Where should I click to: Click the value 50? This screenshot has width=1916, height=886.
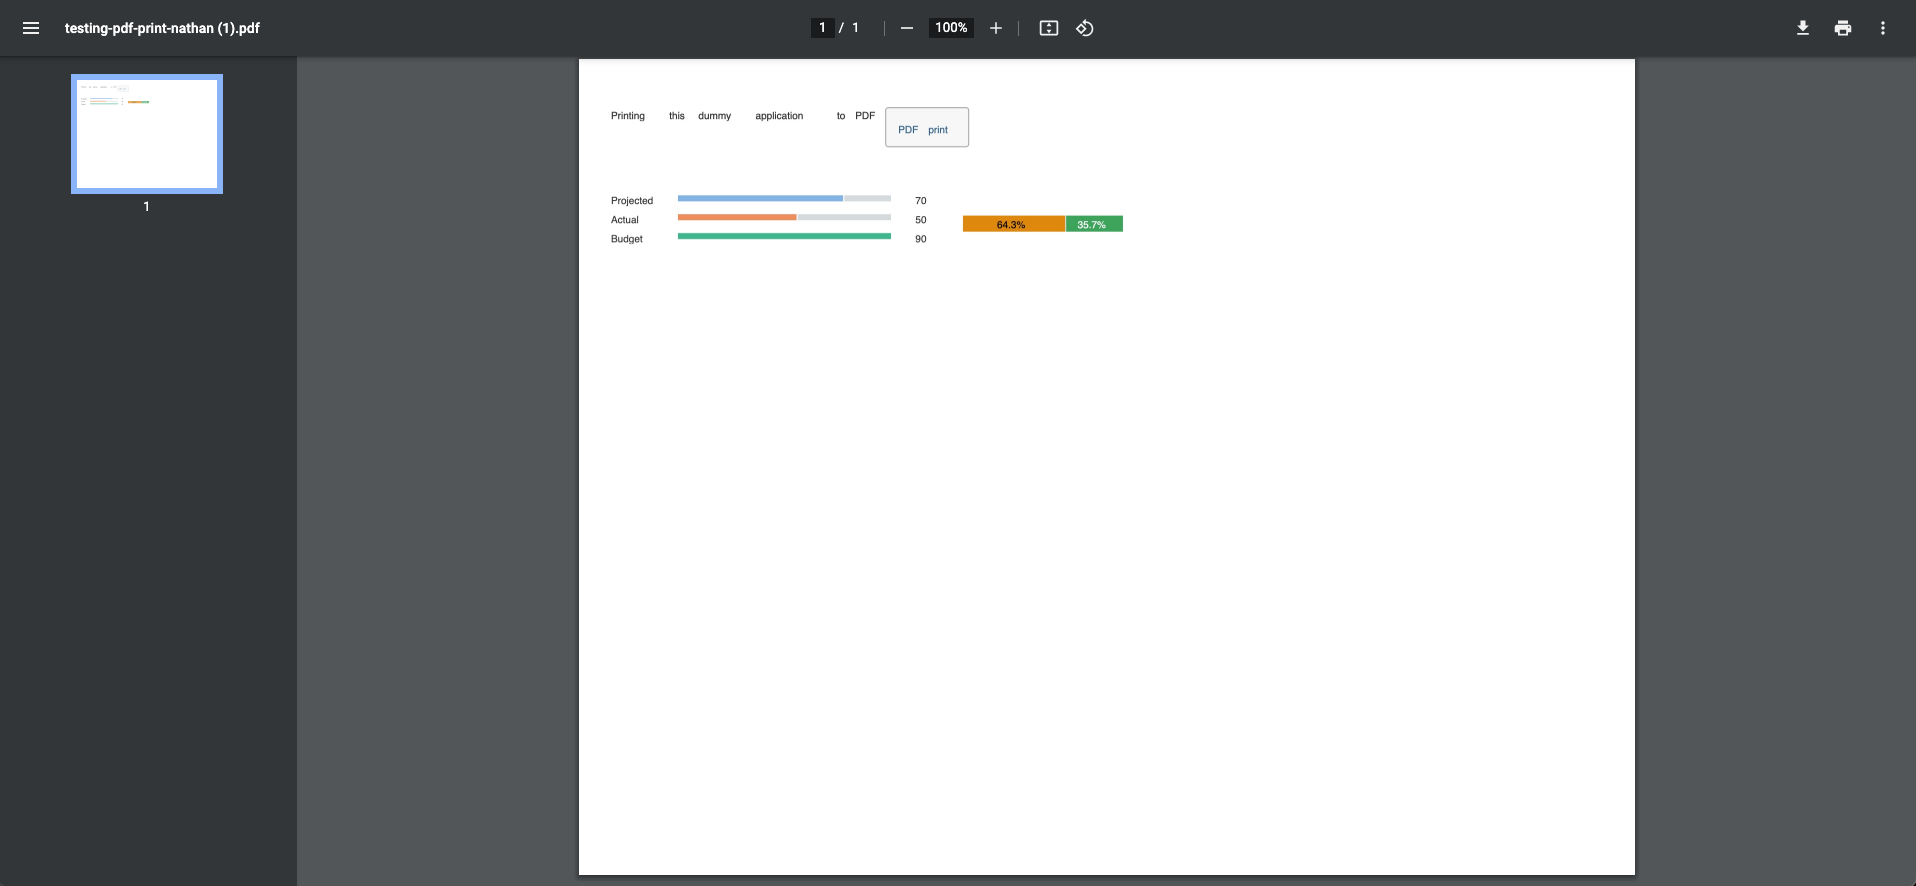(x=921, y=220)
